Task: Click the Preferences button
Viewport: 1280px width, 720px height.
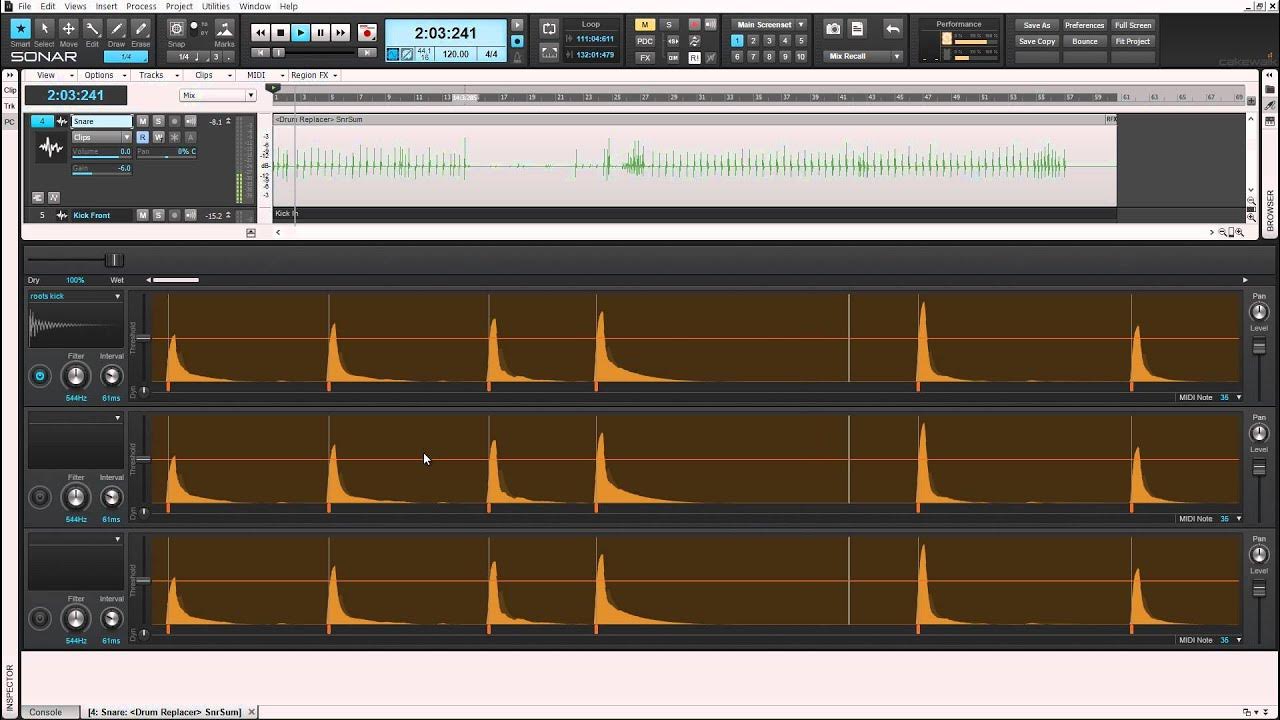Action: 1084,25
